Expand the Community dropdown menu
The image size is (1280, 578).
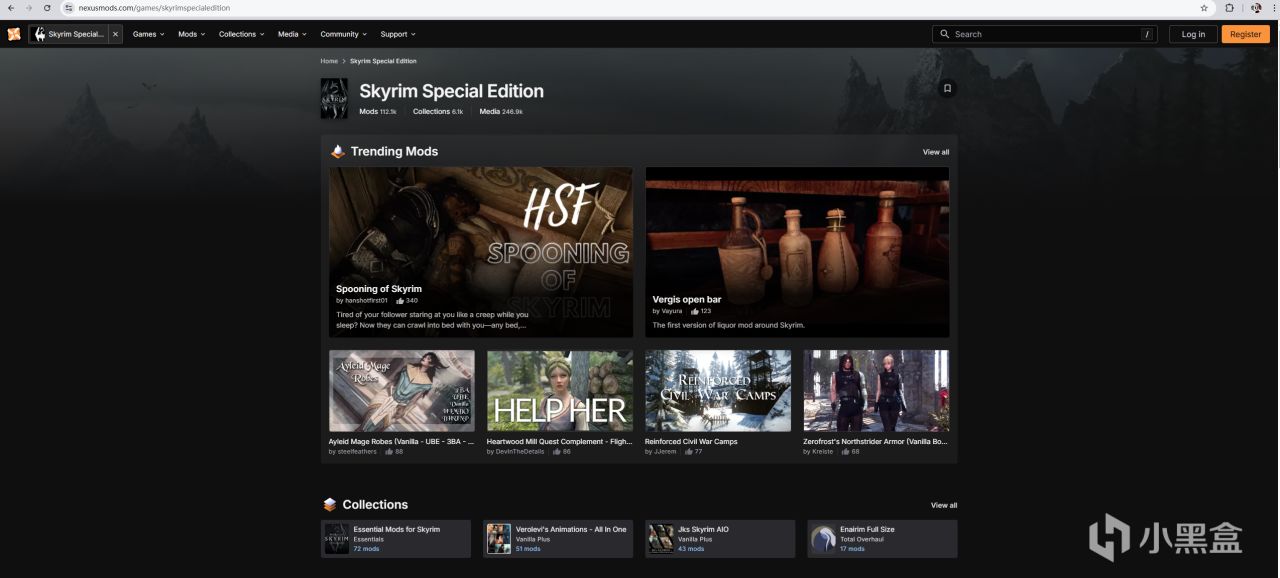(x=344, y=34)
